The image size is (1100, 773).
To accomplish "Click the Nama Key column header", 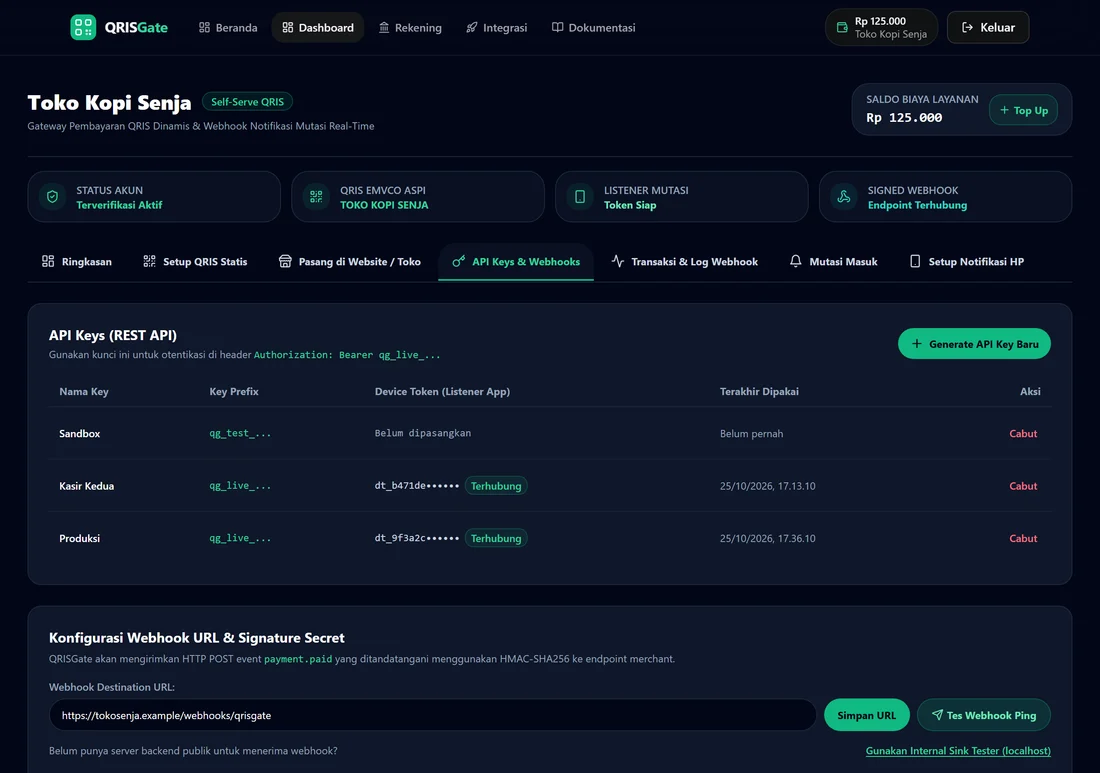I will (83, 391).
